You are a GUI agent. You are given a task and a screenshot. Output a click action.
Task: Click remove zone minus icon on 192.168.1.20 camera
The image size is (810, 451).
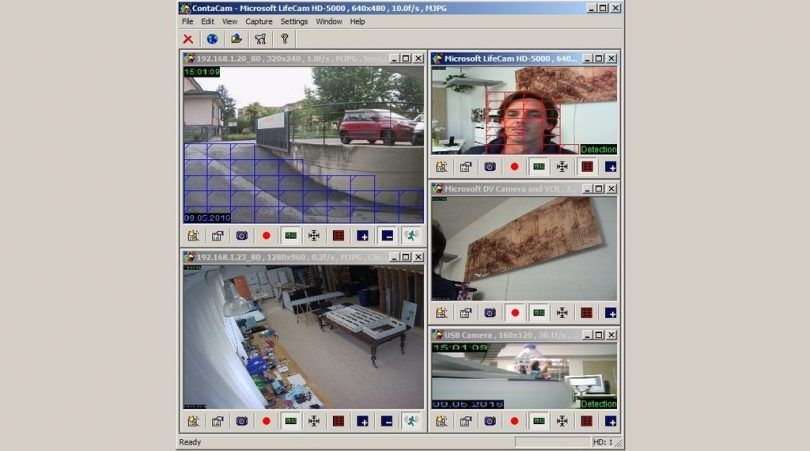click(386, 236)
